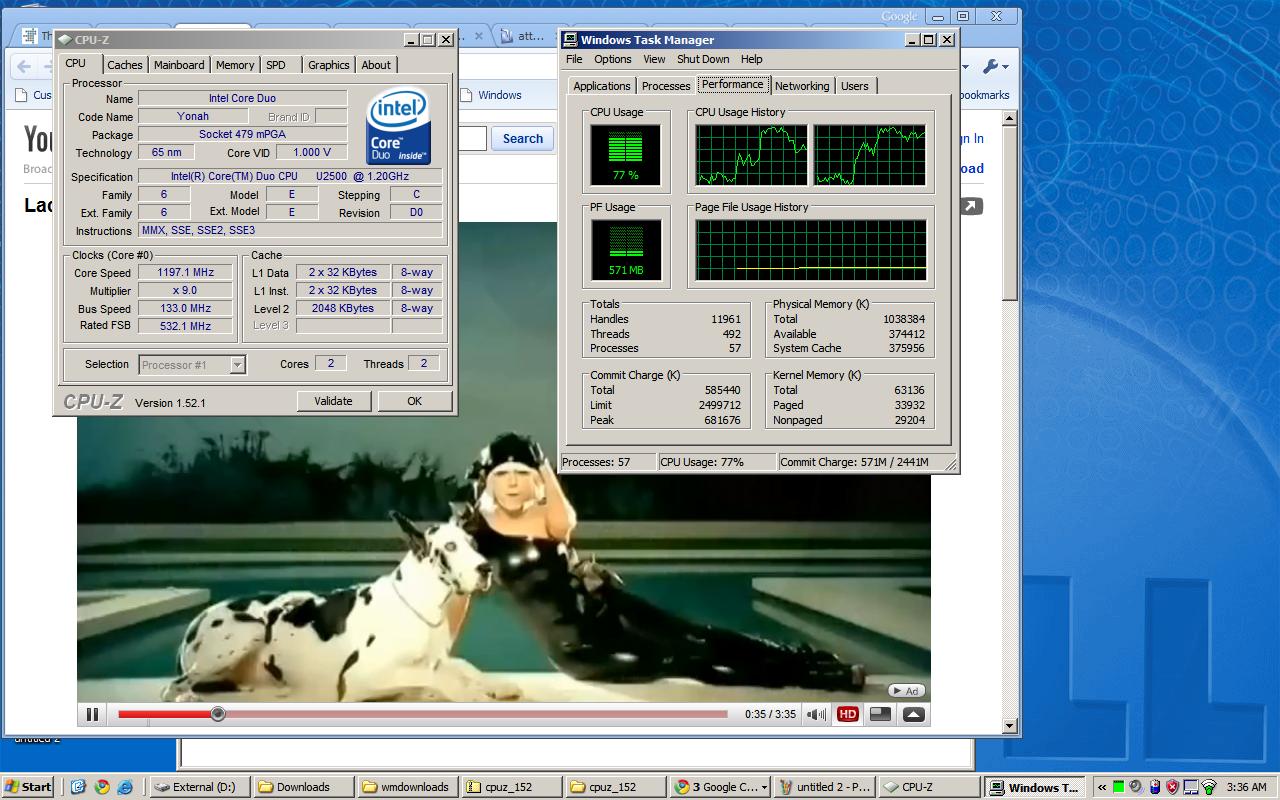Open the Options menu in Task Manager
This screenshot has width=1280, height=800.
pyautogui.click(x=613, y=59)
